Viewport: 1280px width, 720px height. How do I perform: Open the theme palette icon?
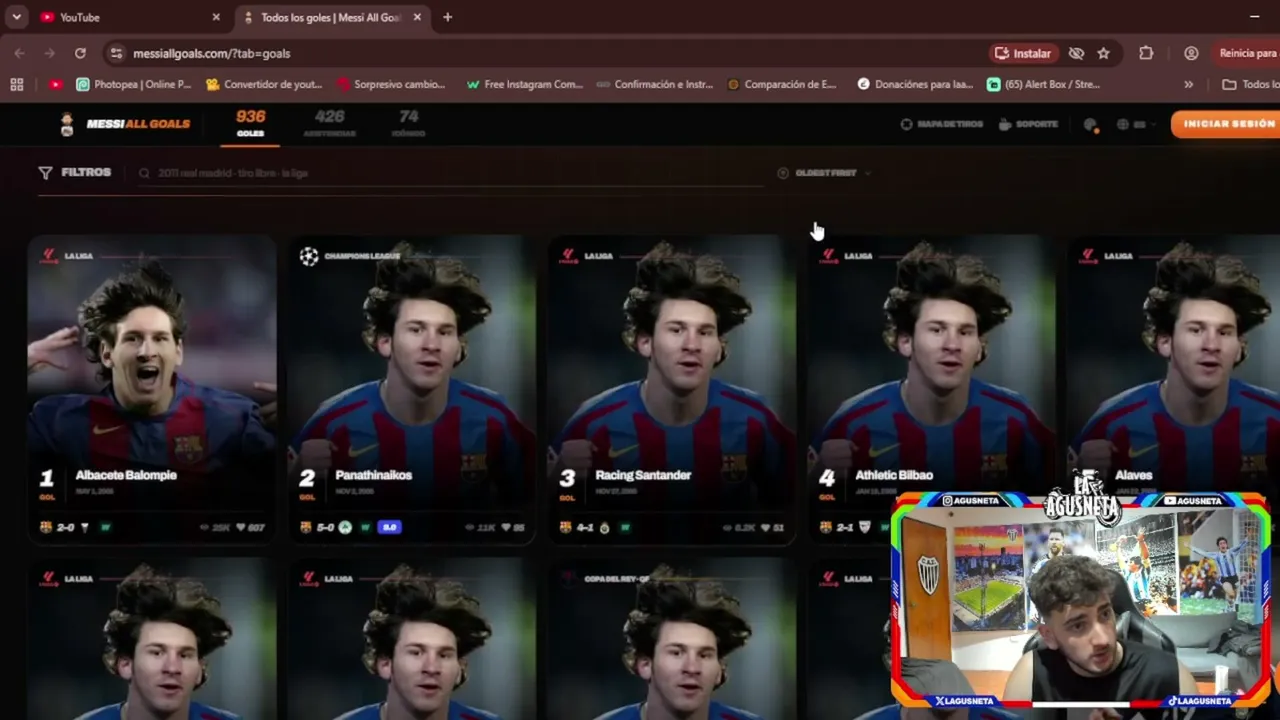(1091, 125)
